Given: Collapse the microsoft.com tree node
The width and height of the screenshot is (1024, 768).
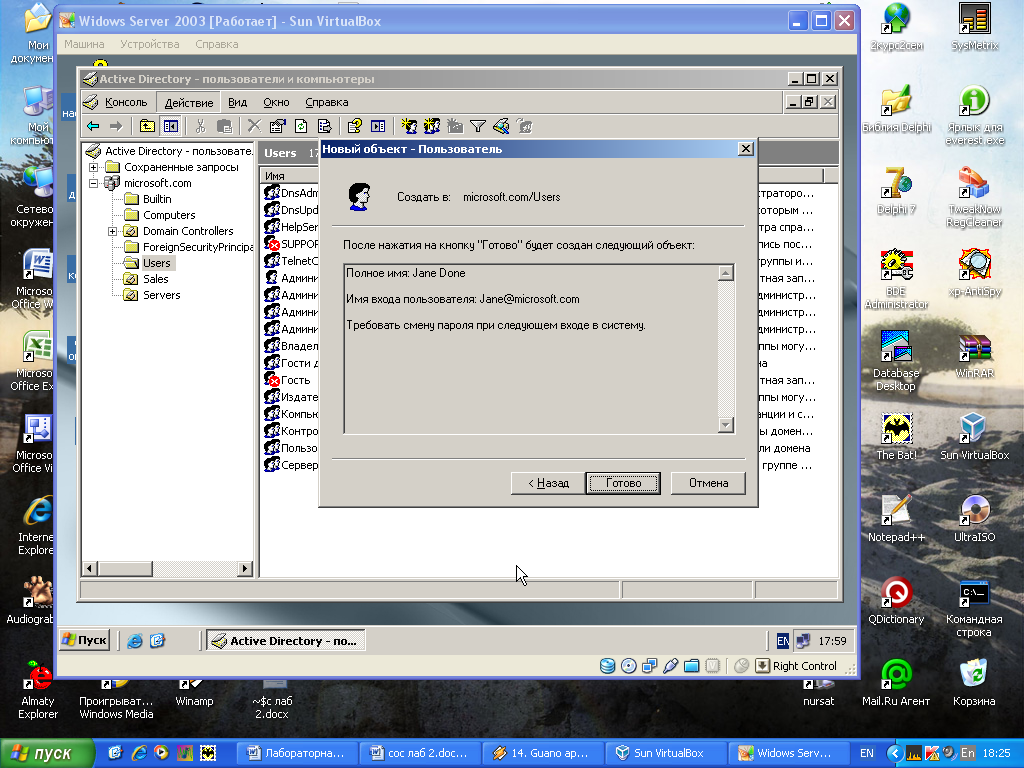Looking at the screenshot, I should coord(93,184).
